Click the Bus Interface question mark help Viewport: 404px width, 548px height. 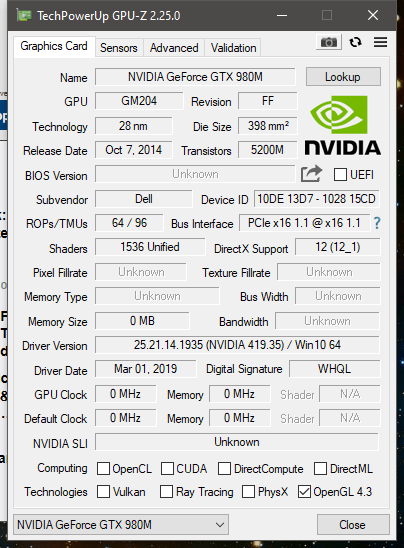(x=377, y=223)
